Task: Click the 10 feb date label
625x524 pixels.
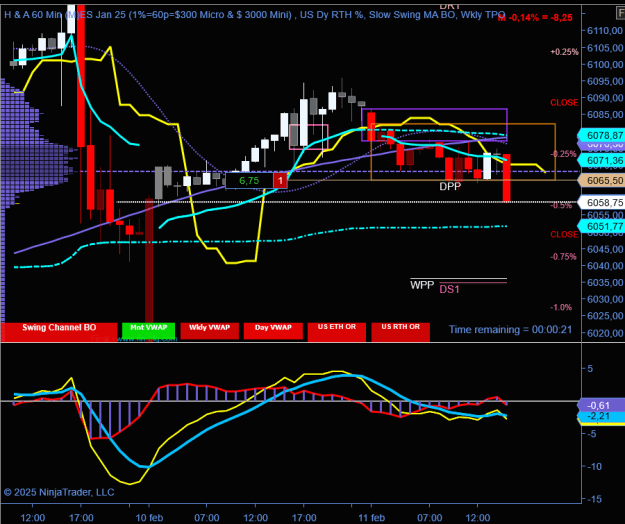Action: tap(149, 518)
